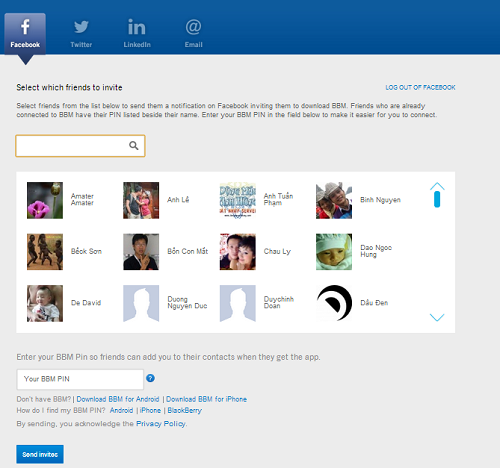Open Download BBM for iPhone link
This screenshot has width=500, height=468.
click(x=206, y=399)
